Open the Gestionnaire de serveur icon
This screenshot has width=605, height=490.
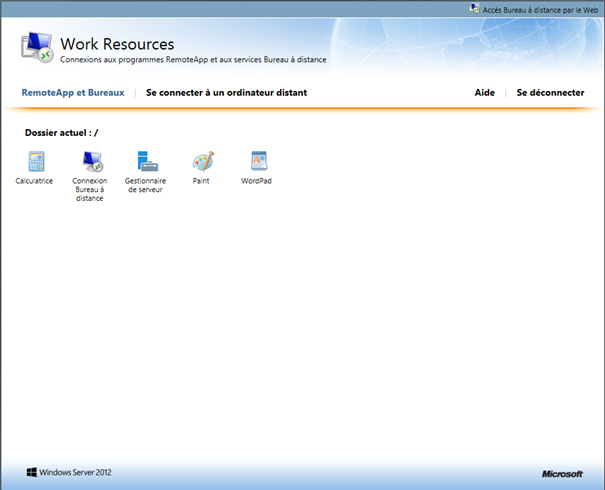tap(147, 161)
